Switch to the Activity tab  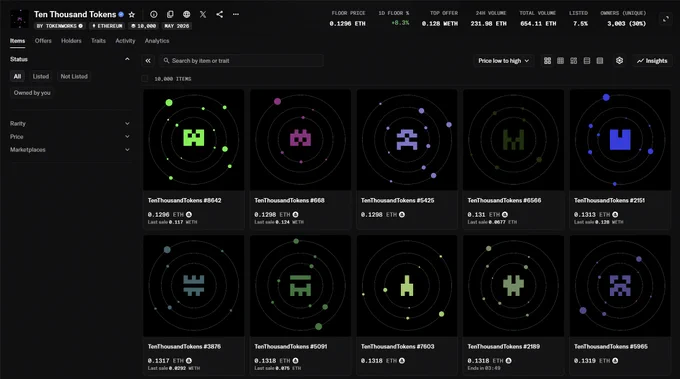[125, 41]
